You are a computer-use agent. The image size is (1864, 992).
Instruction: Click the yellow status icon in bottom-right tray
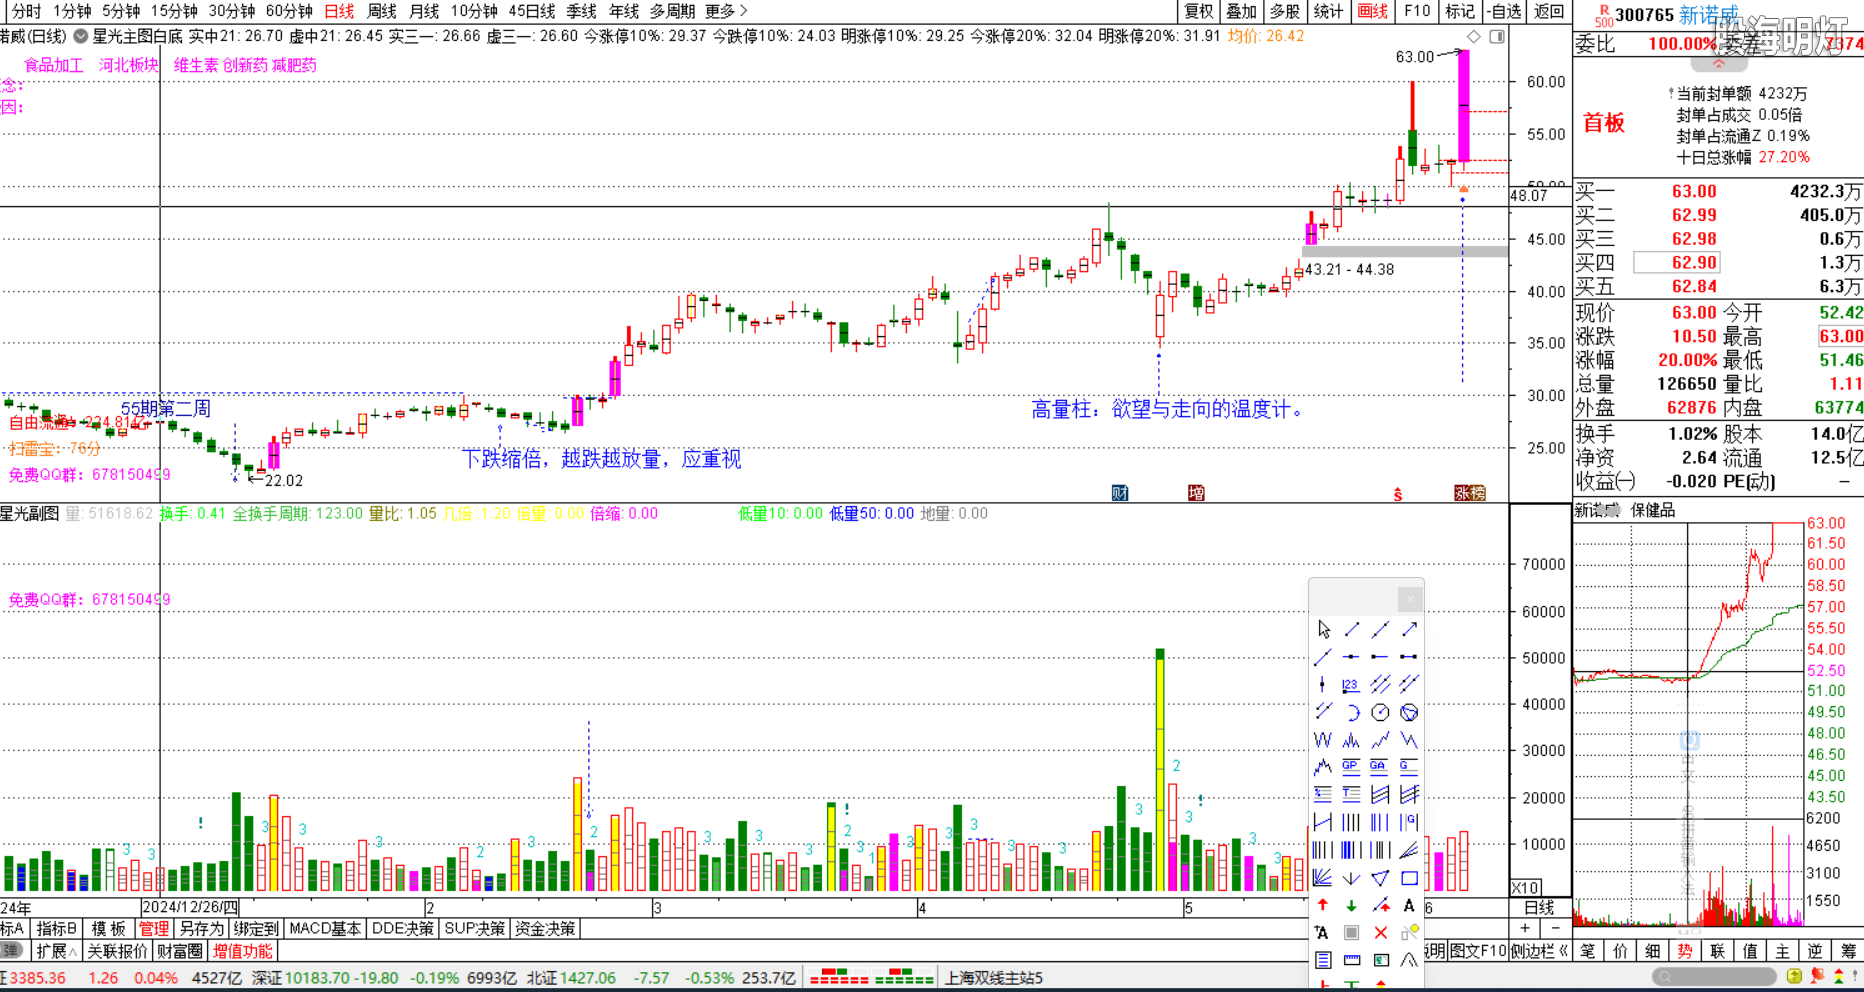tap(1794, 976)
